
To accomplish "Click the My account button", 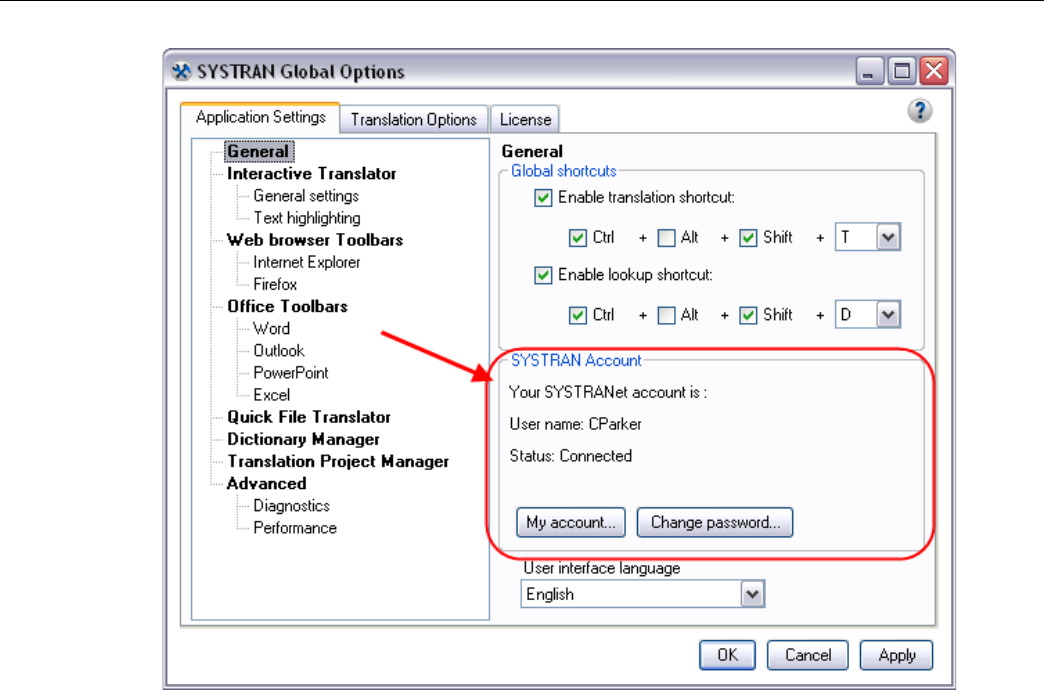I will click(571, 522).
